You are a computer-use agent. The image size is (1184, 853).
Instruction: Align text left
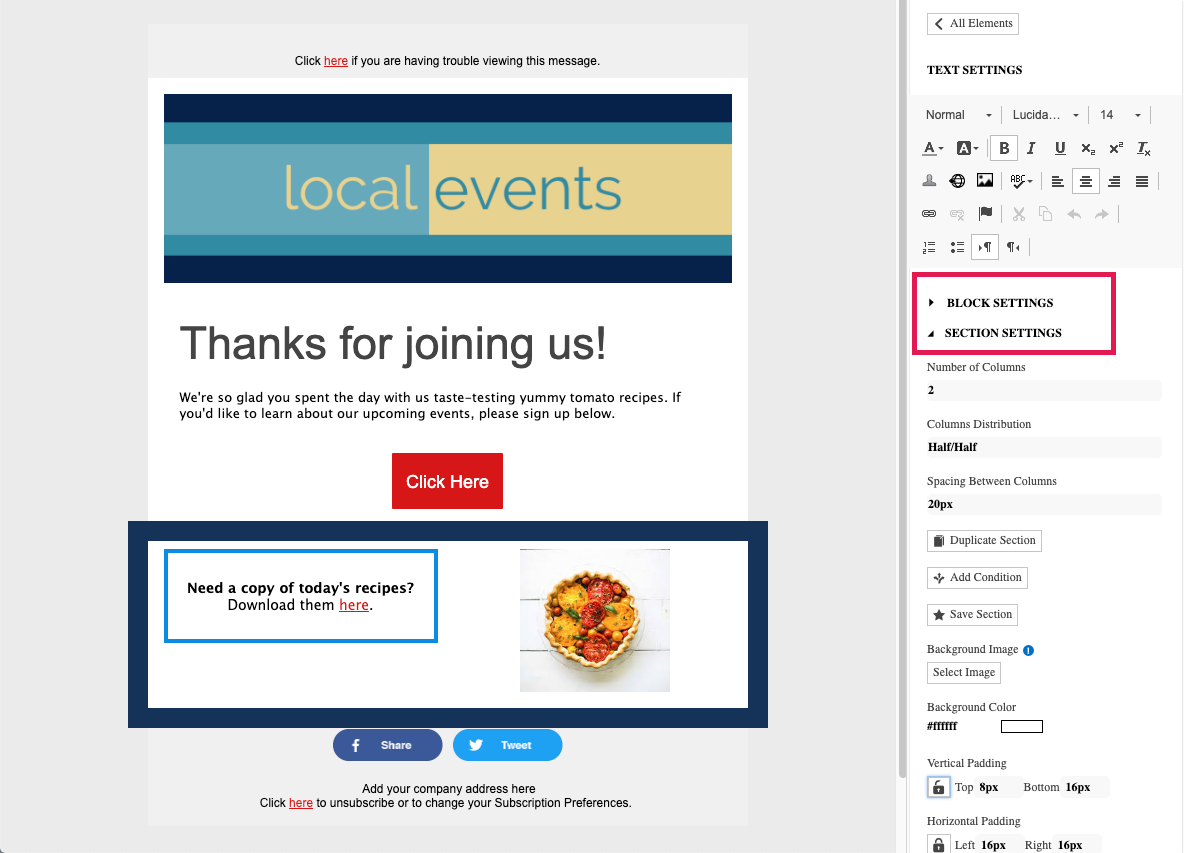click(x=1058, y=181)
